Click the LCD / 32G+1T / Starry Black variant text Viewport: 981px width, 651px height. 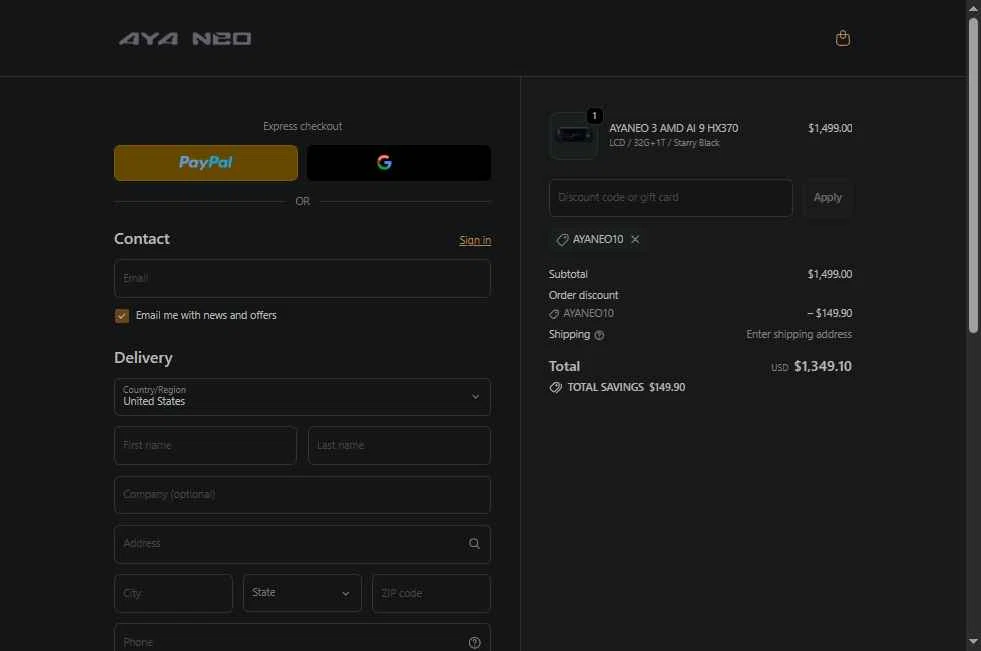pos(664,143)
